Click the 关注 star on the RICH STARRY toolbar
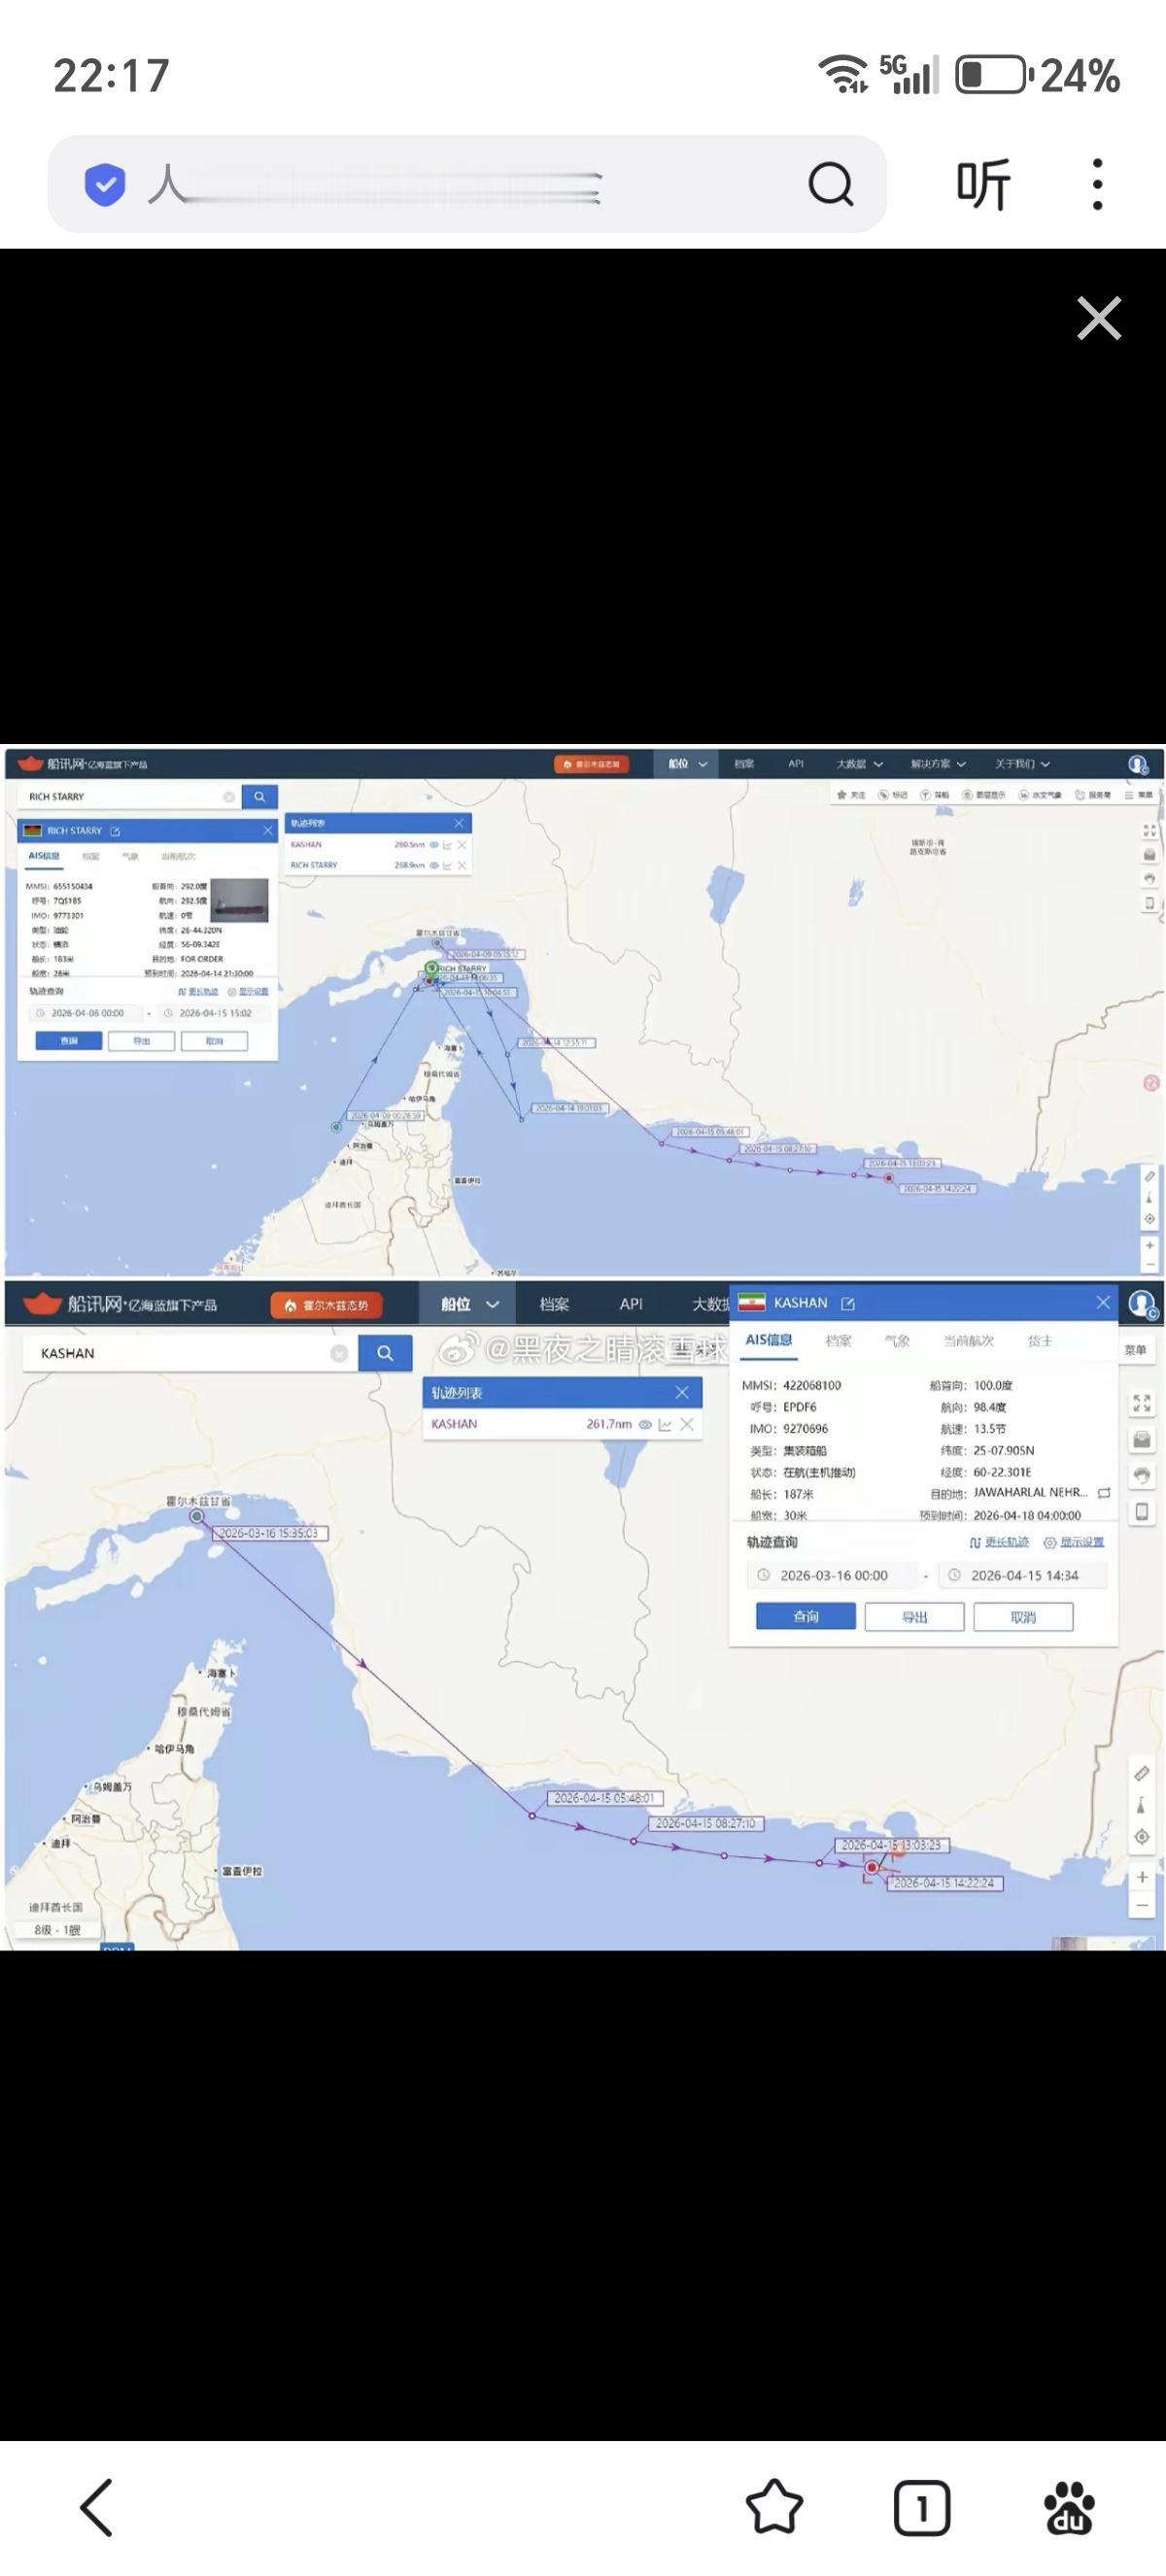This screenshot has height=2576, width=1166. coord(852,795)
